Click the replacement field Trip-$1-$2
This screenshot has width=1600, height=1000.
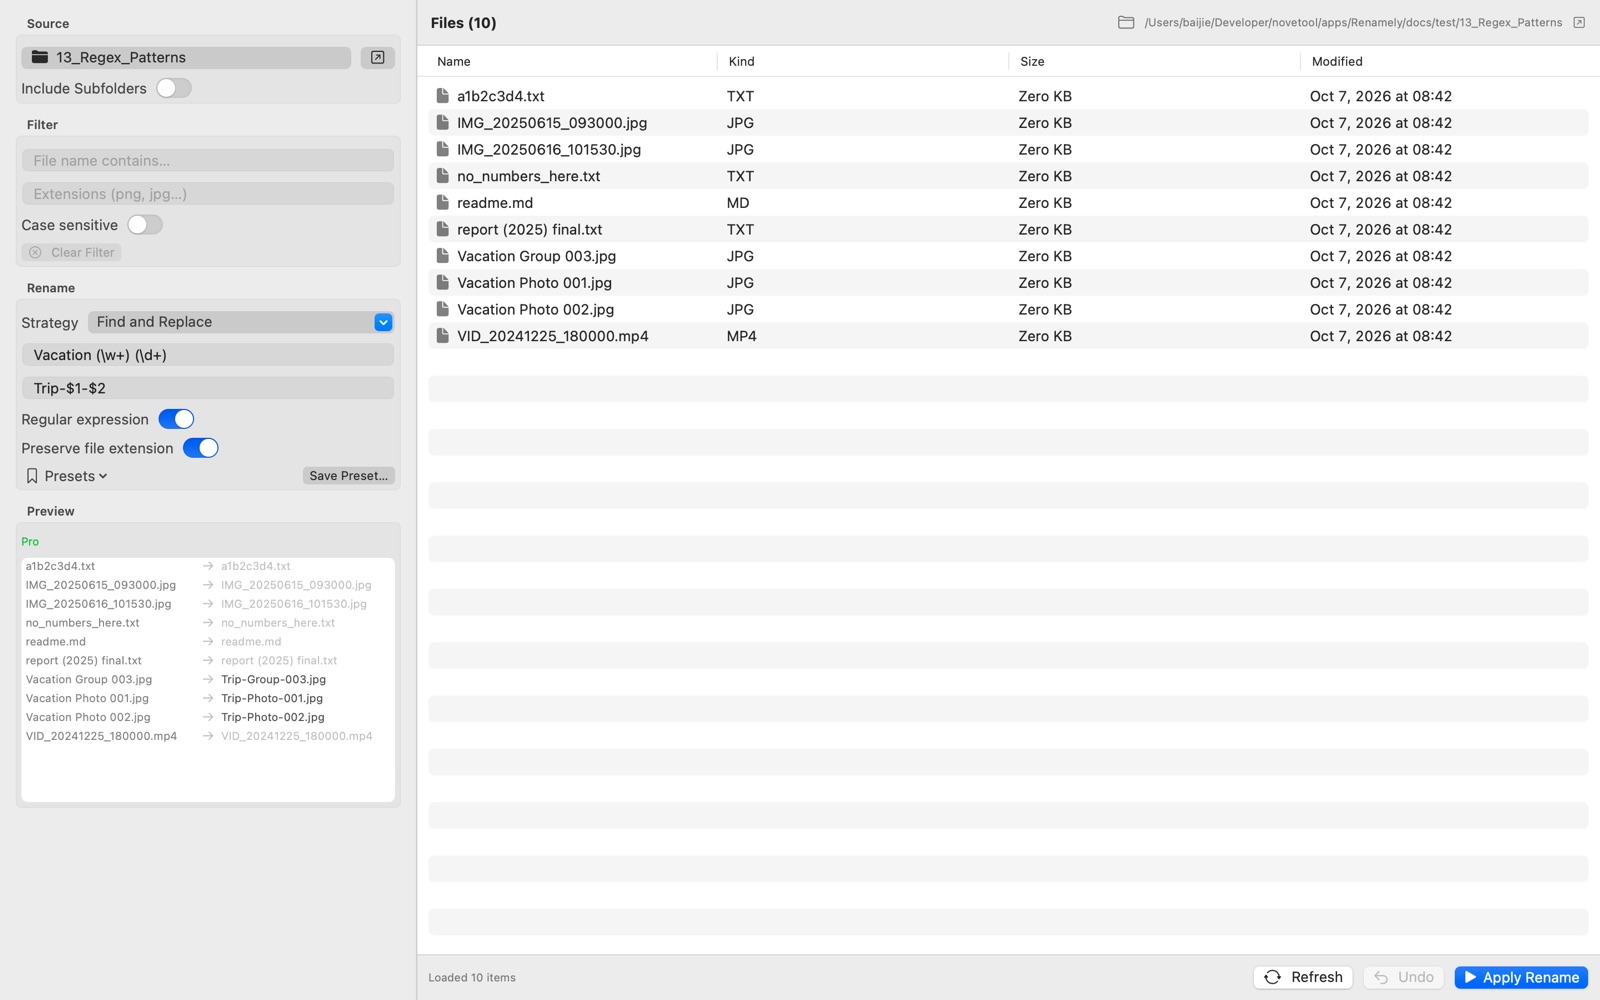[208, 388]
